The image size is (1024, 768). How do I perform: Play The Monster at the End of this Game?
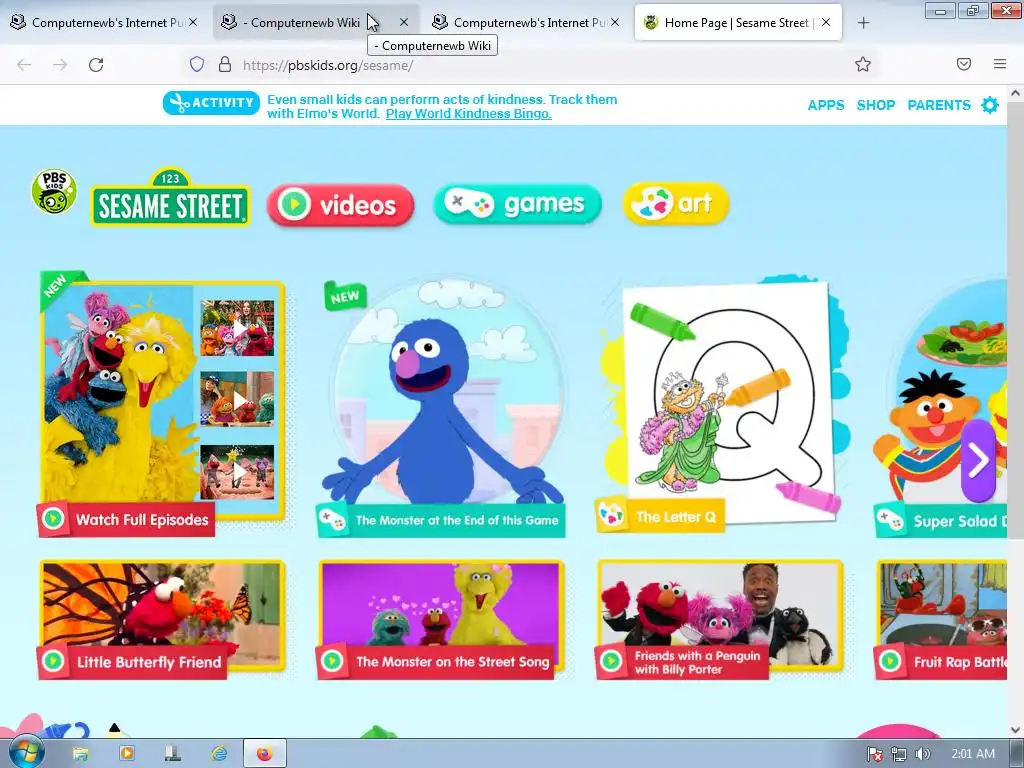[x=443, y=408]
